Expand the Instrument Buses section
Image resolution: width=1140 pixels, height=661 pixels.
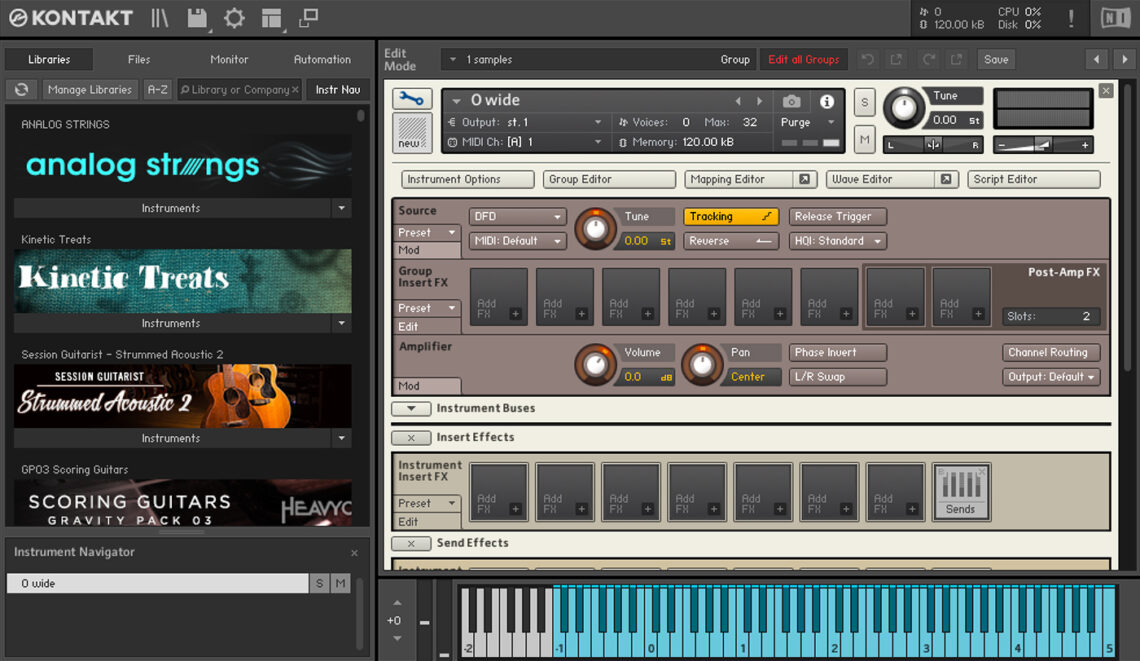tap(413, 408)
